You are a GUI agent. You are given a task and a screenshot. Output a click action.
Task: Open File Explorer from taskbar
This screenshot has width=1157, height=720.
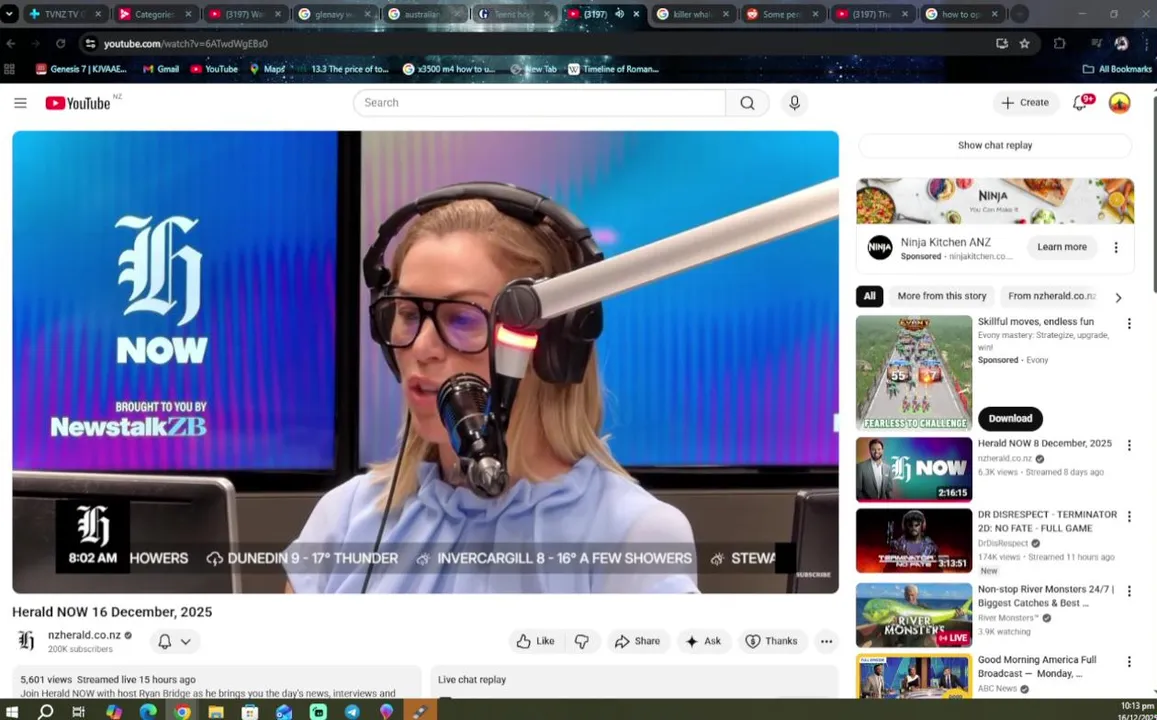(215, 711)
